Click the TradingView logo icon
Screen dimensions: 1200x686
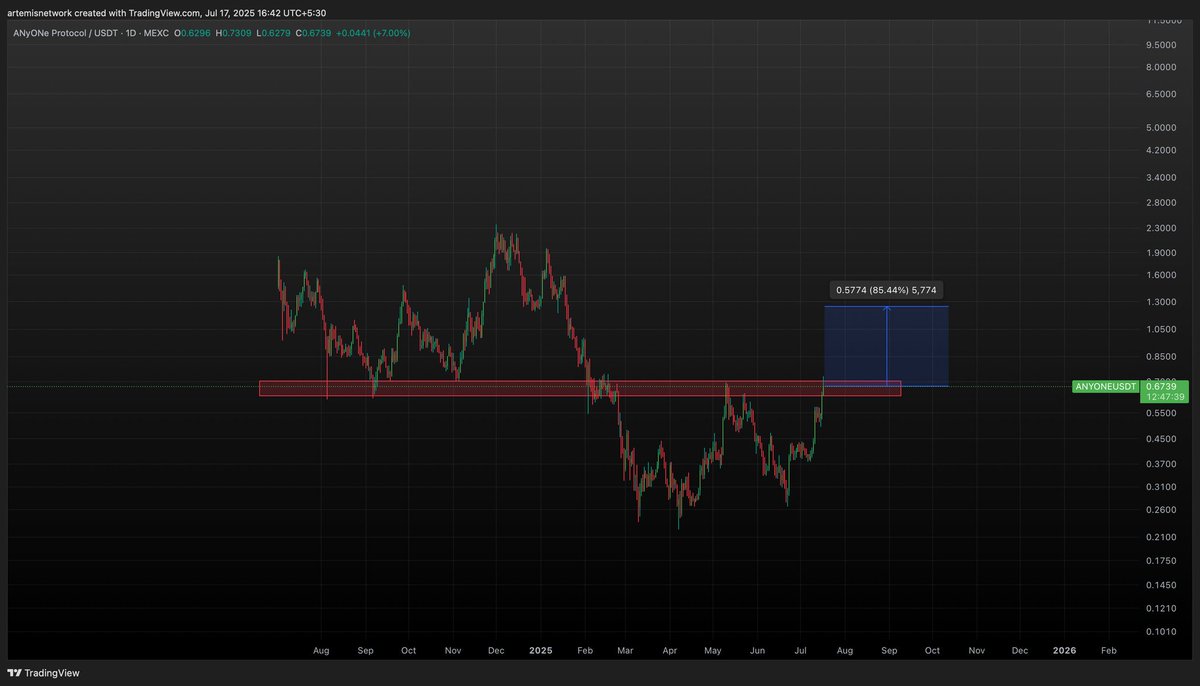14,674
